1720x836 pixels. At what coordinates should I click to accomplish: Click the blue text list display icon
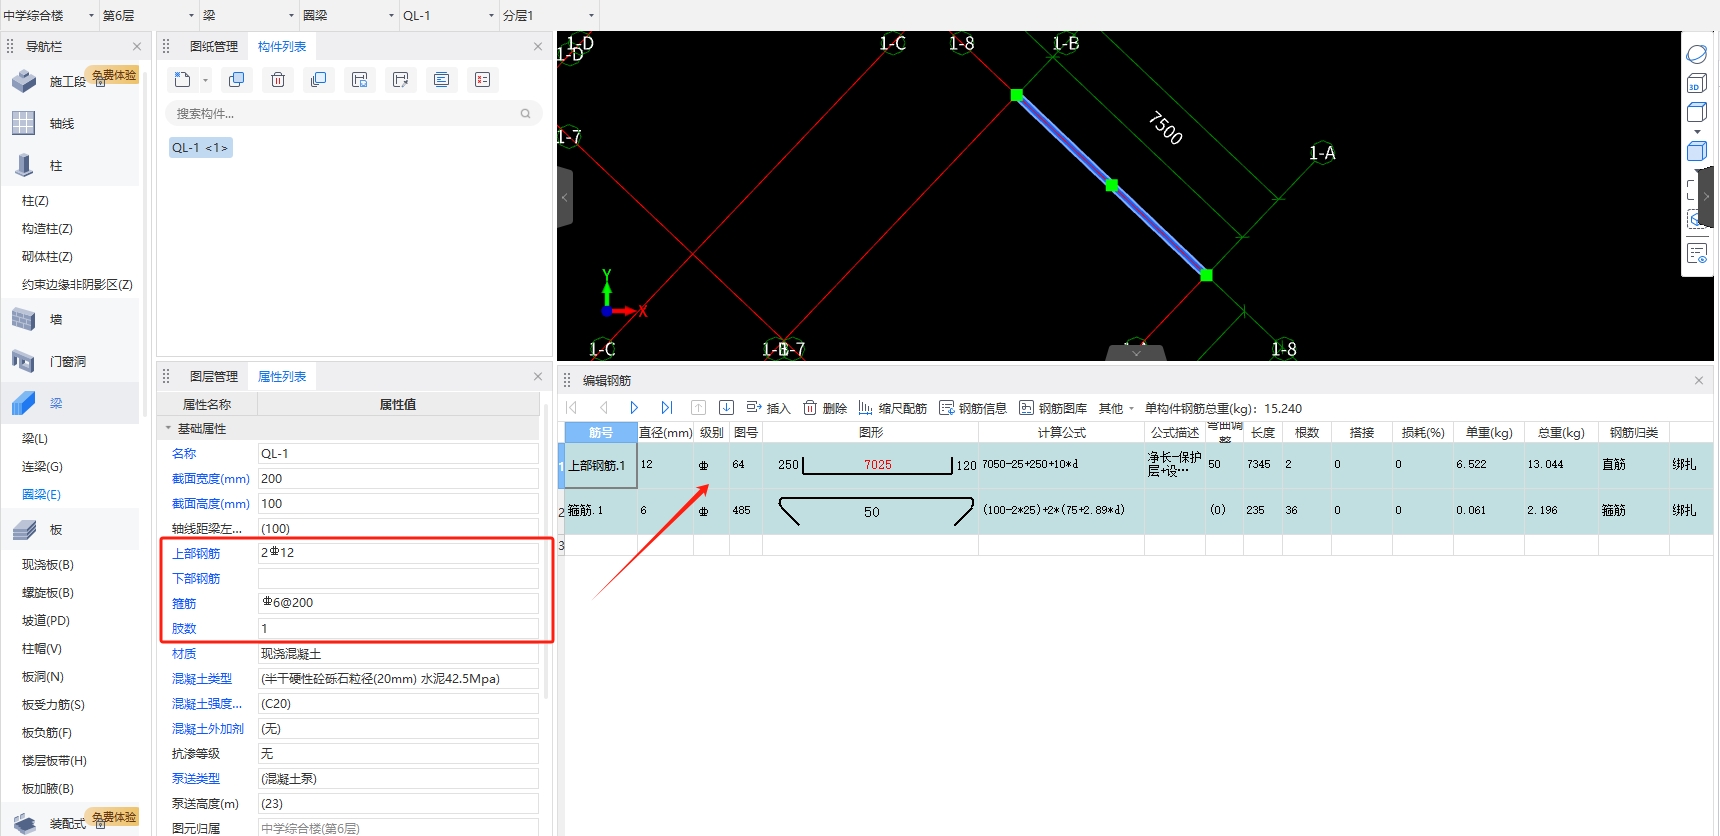click(x=442, y=80)
